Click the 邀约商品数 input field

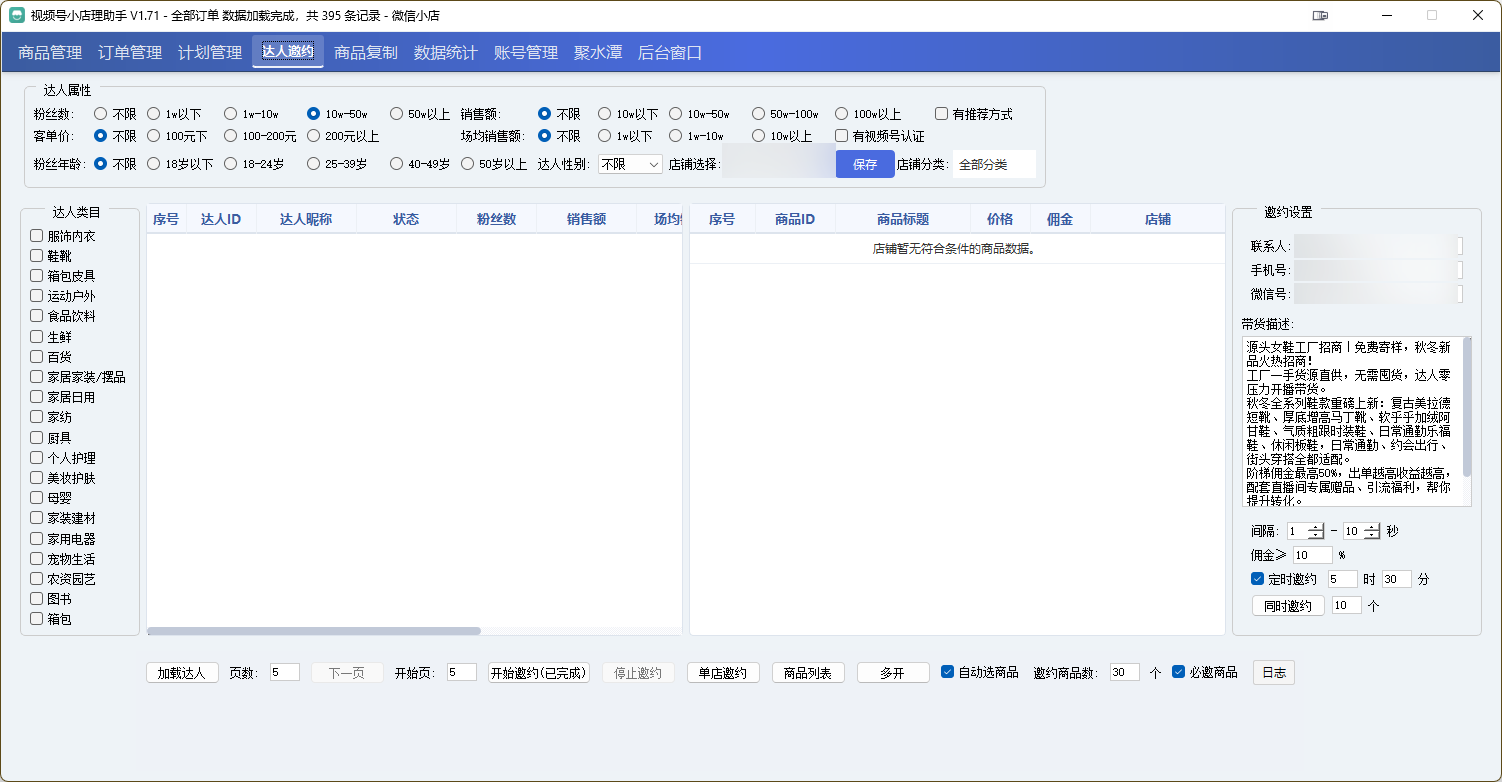point(1125,673)
